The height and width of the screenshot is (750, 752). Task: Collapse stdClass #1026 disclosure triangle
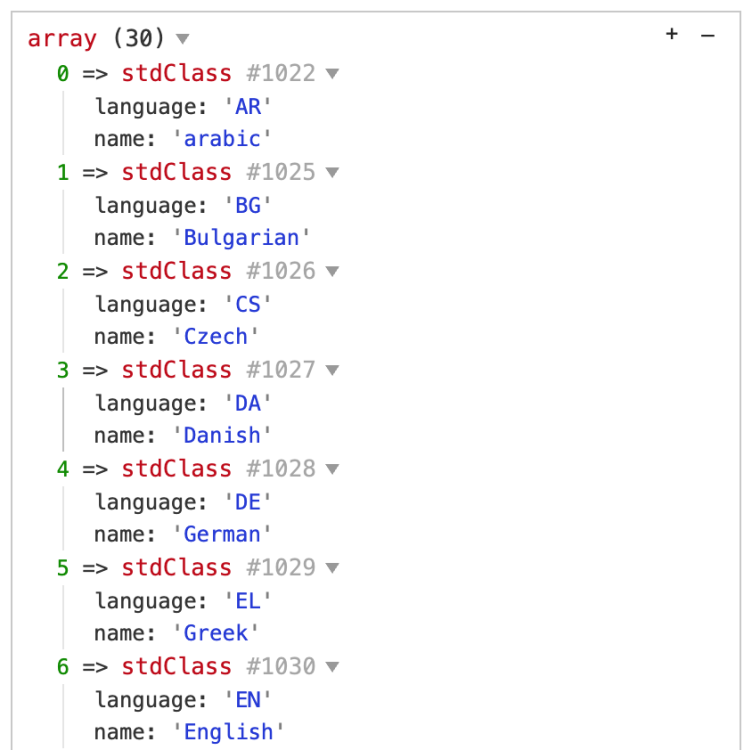point(332,271)
